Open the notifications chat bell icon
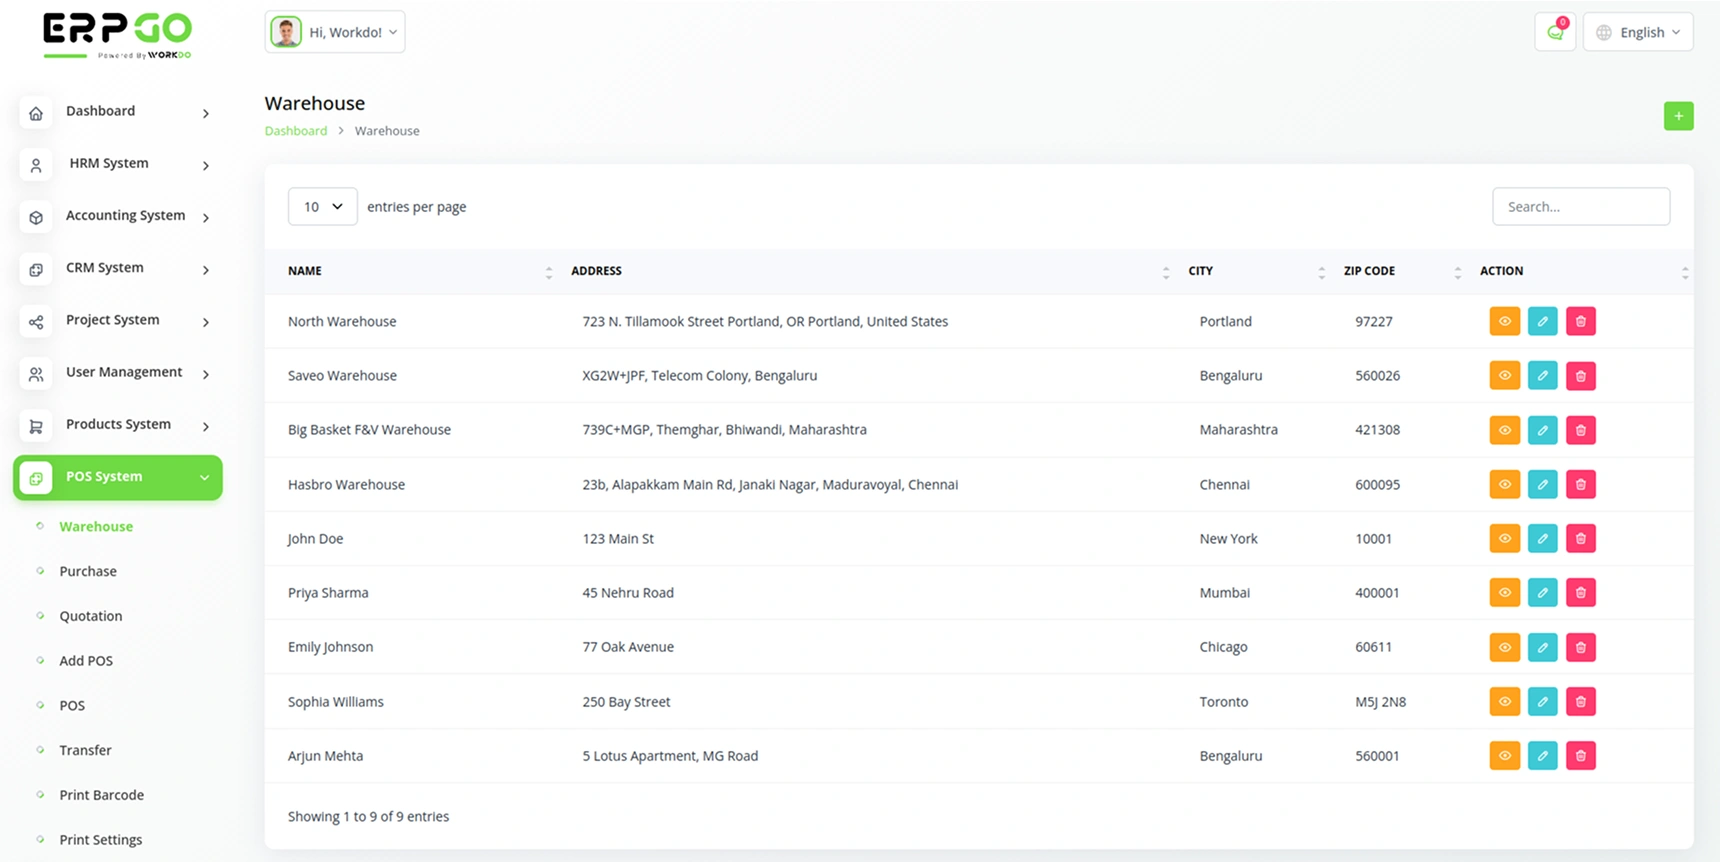 [1555, 32]
